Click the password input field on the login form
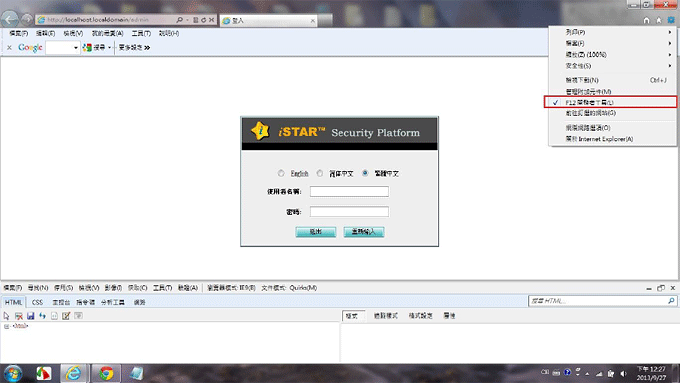680x383 pixels. (349, 212)
